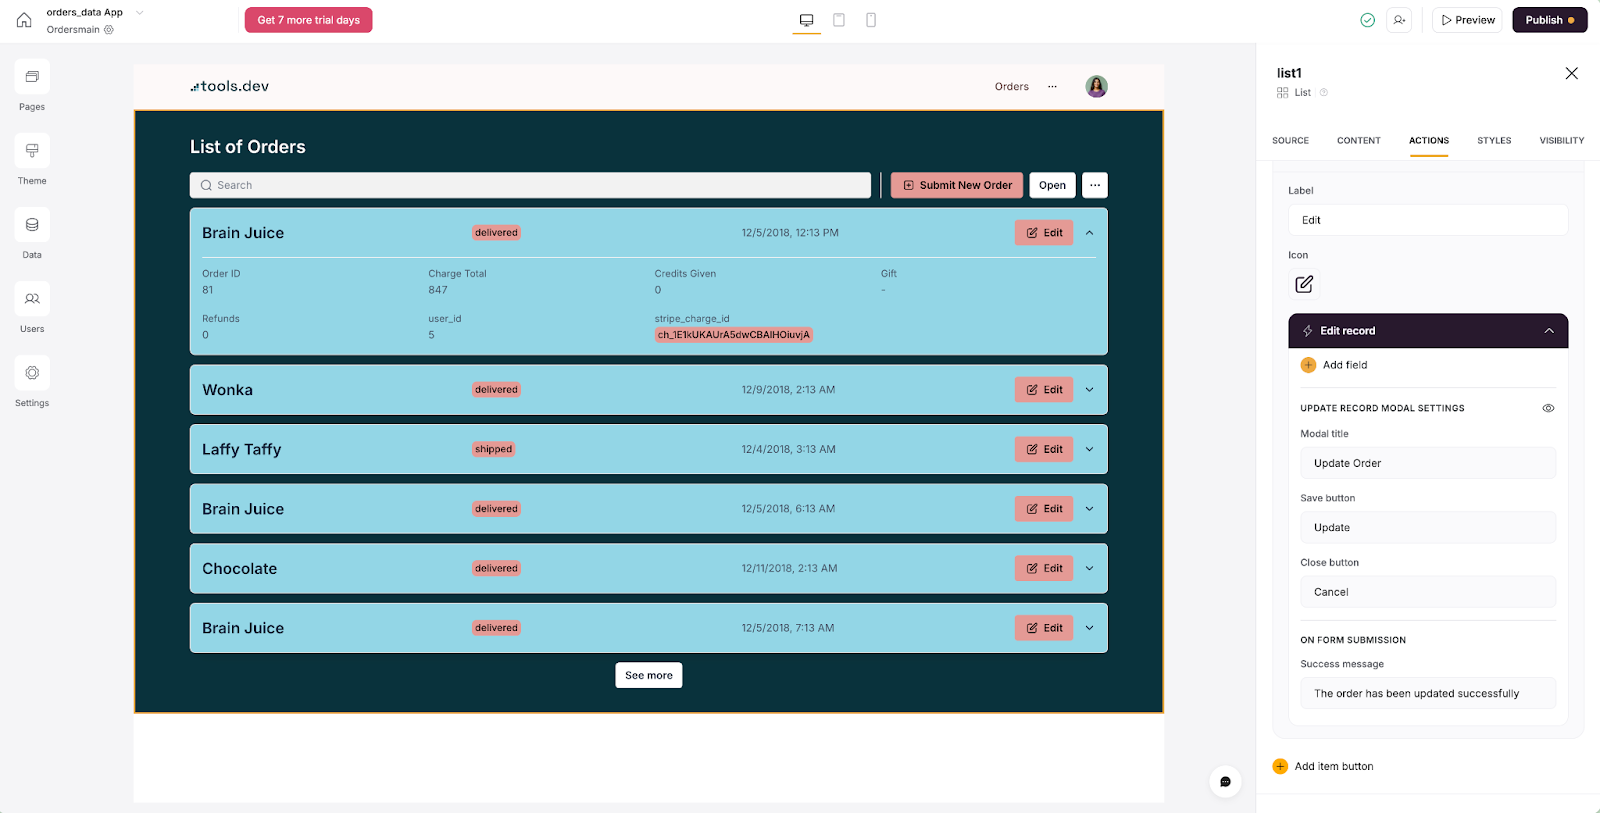The height and width of the screenshot is (813, 1600).
Task: Open the Settings sidebar panel
Action: pyautogui.click(x=32, y=373)
